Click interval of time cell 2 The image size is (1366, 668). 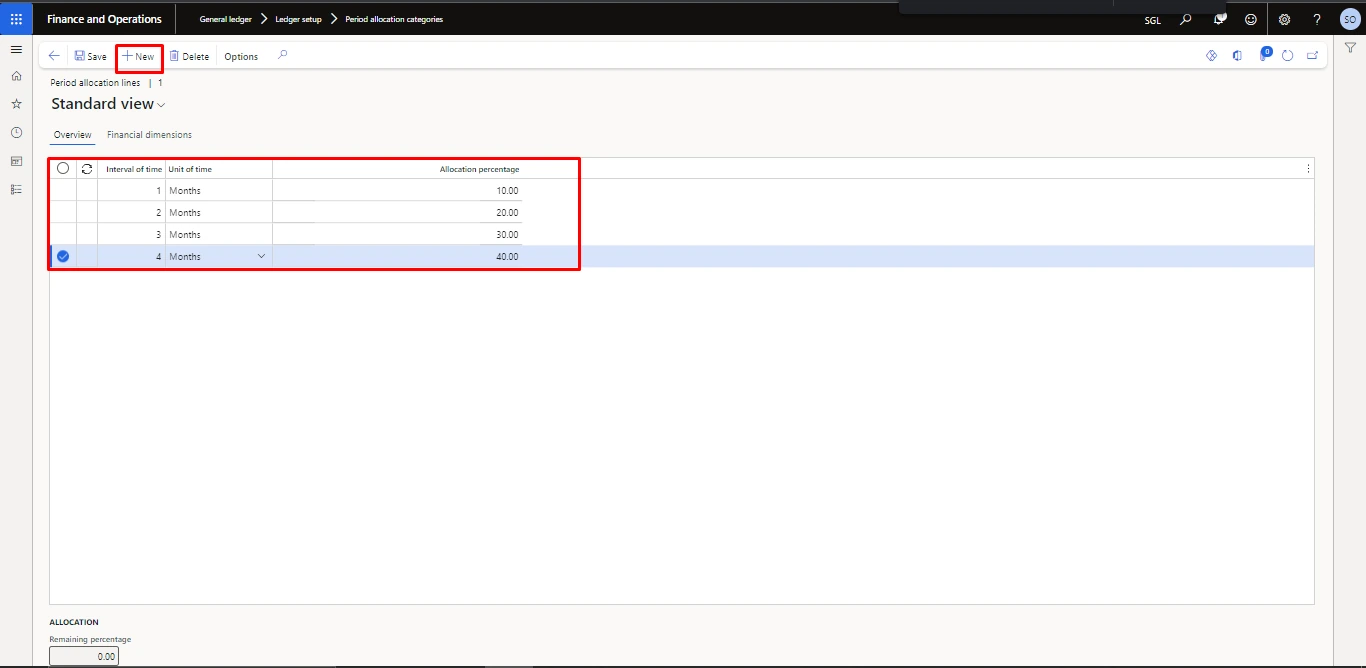[131, 213]
